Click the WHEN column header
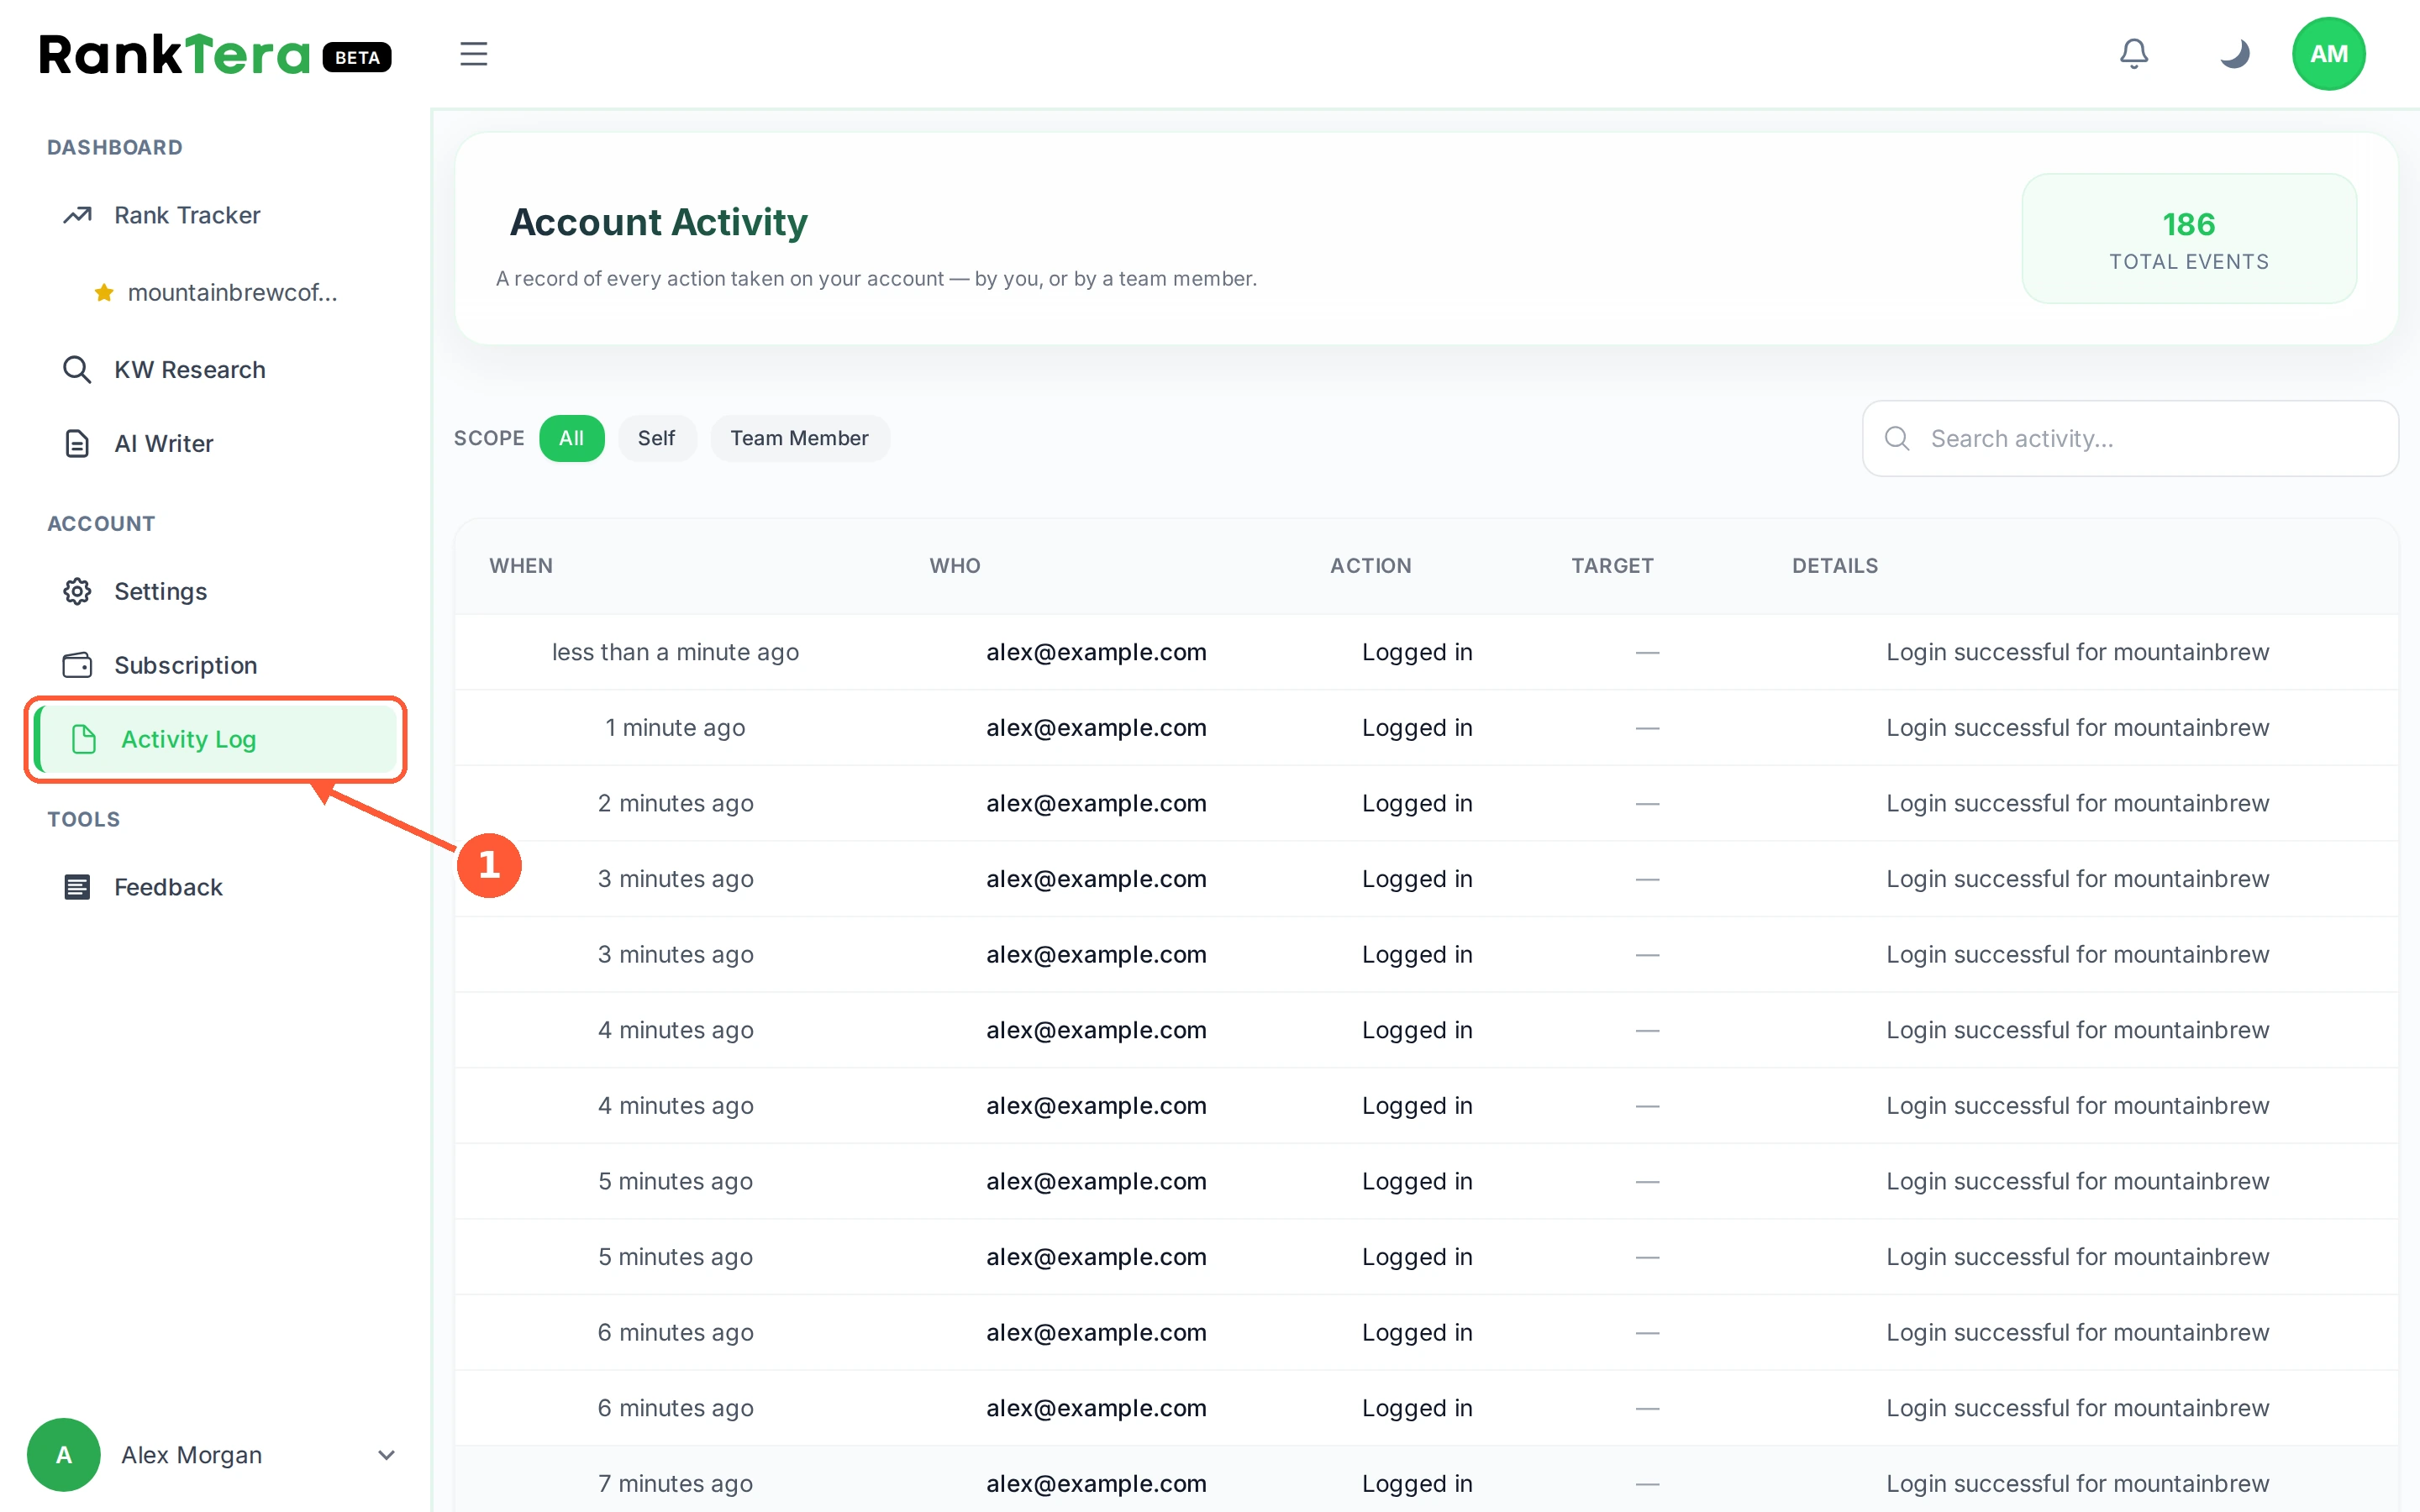This screenshot has width=2420, height=1512. pyautogui.click(x=521, y=565)
